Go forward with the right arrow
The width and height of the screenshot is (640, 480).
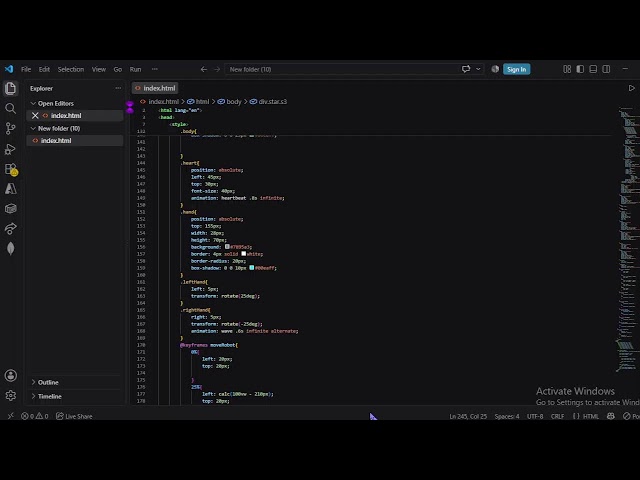click(x=217, y=69)
